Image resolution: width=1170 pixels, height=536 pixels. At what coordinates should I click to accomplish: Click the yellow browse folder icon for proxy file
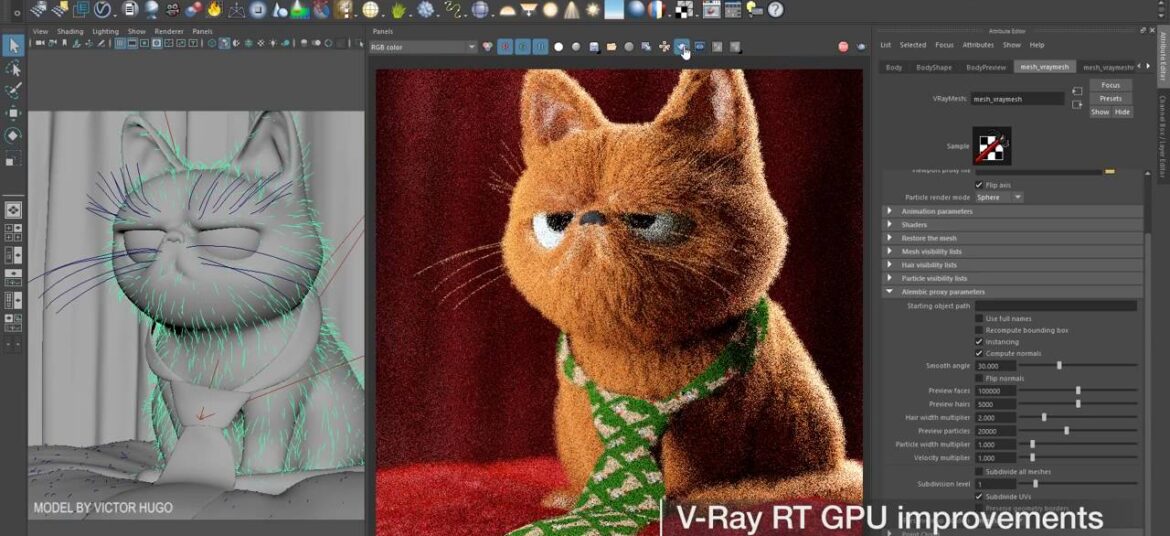click(1110, 172)
